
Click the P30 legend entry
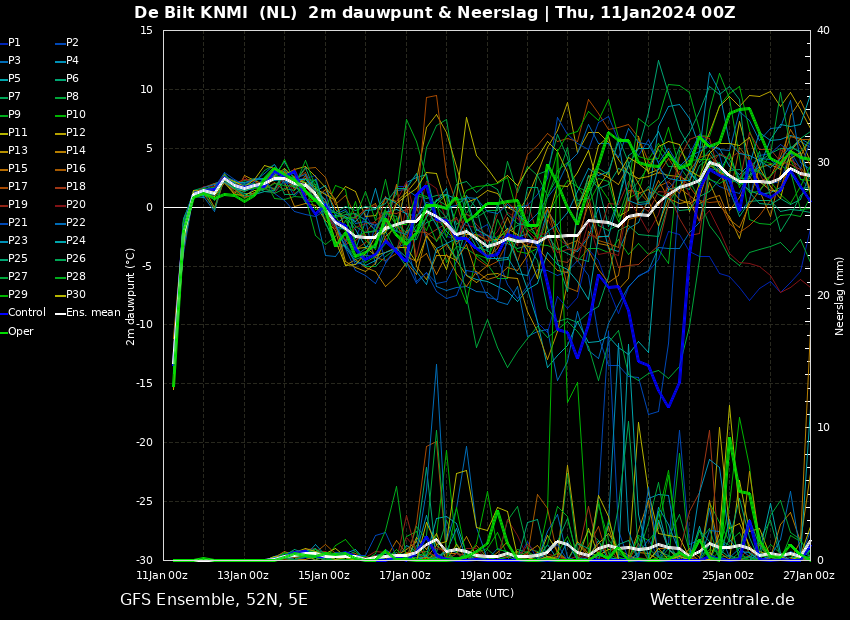pos(70,294)
